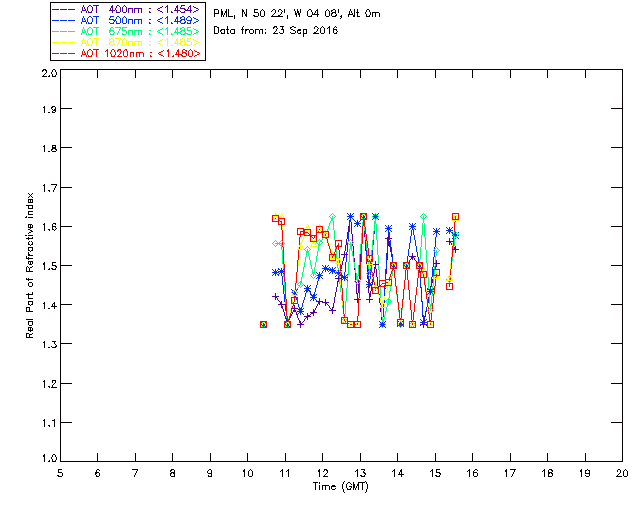Click the x-axis tick label 17

[510, 473]
